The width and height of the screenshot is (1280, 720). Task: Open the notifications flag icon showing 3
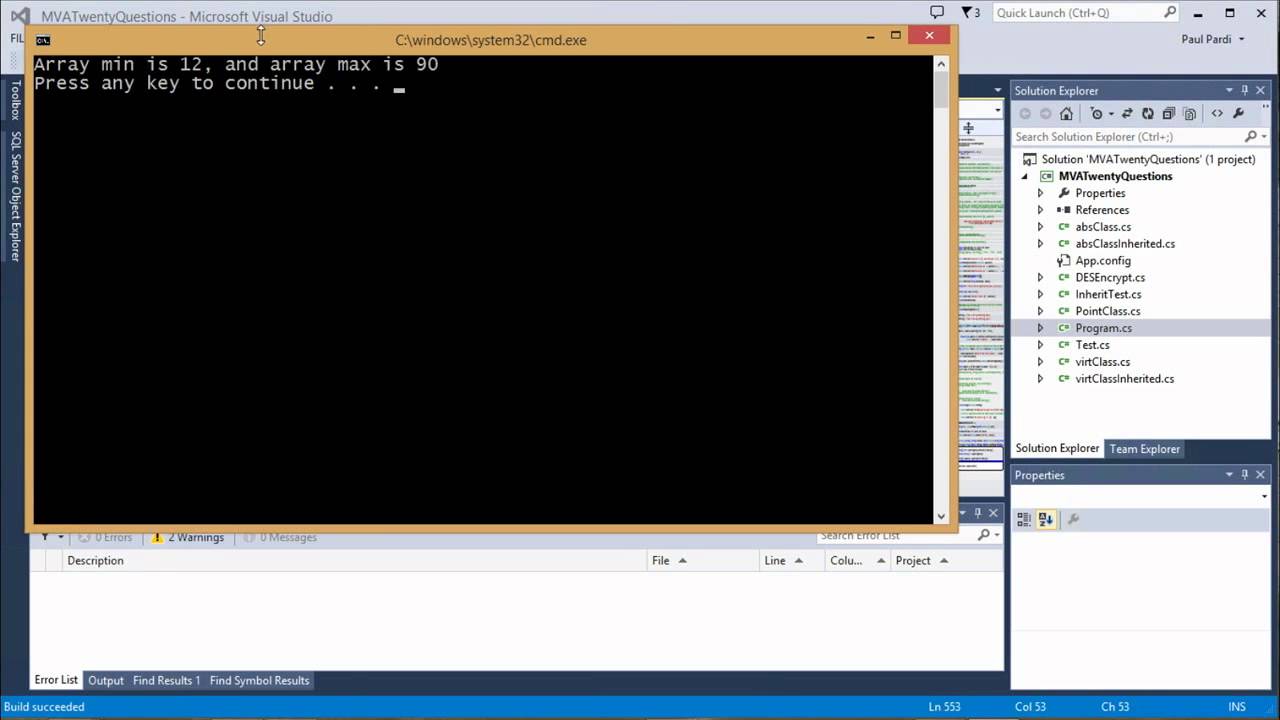pyautogui.click(x=970, y=12)
